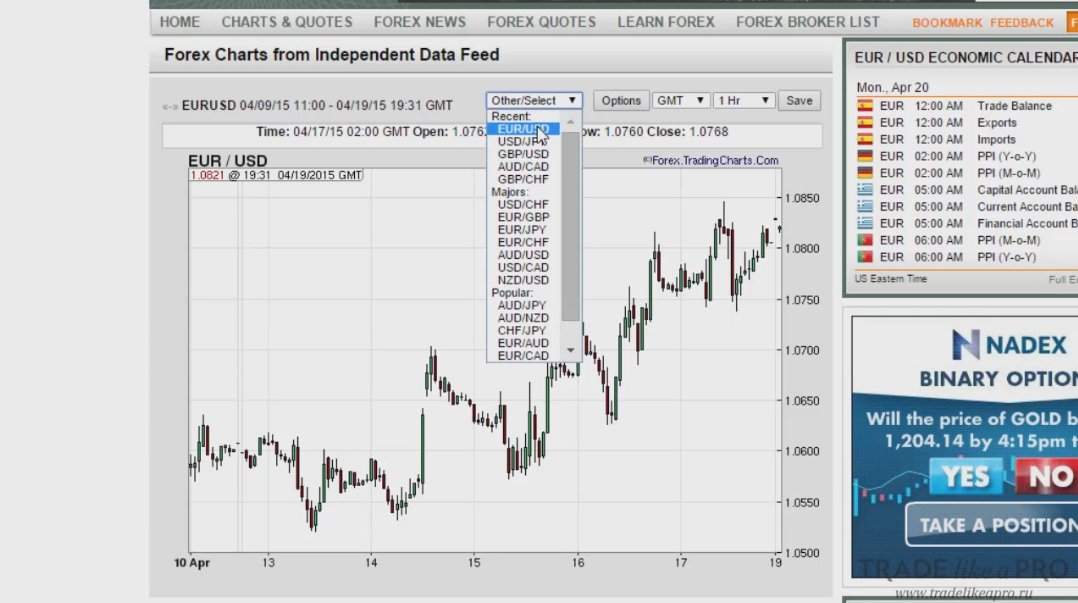Pick AUD/JPY under Popular pairs
Image resolution: width=1078 pixels, height=603 pixels.
[x=523, y=305]
